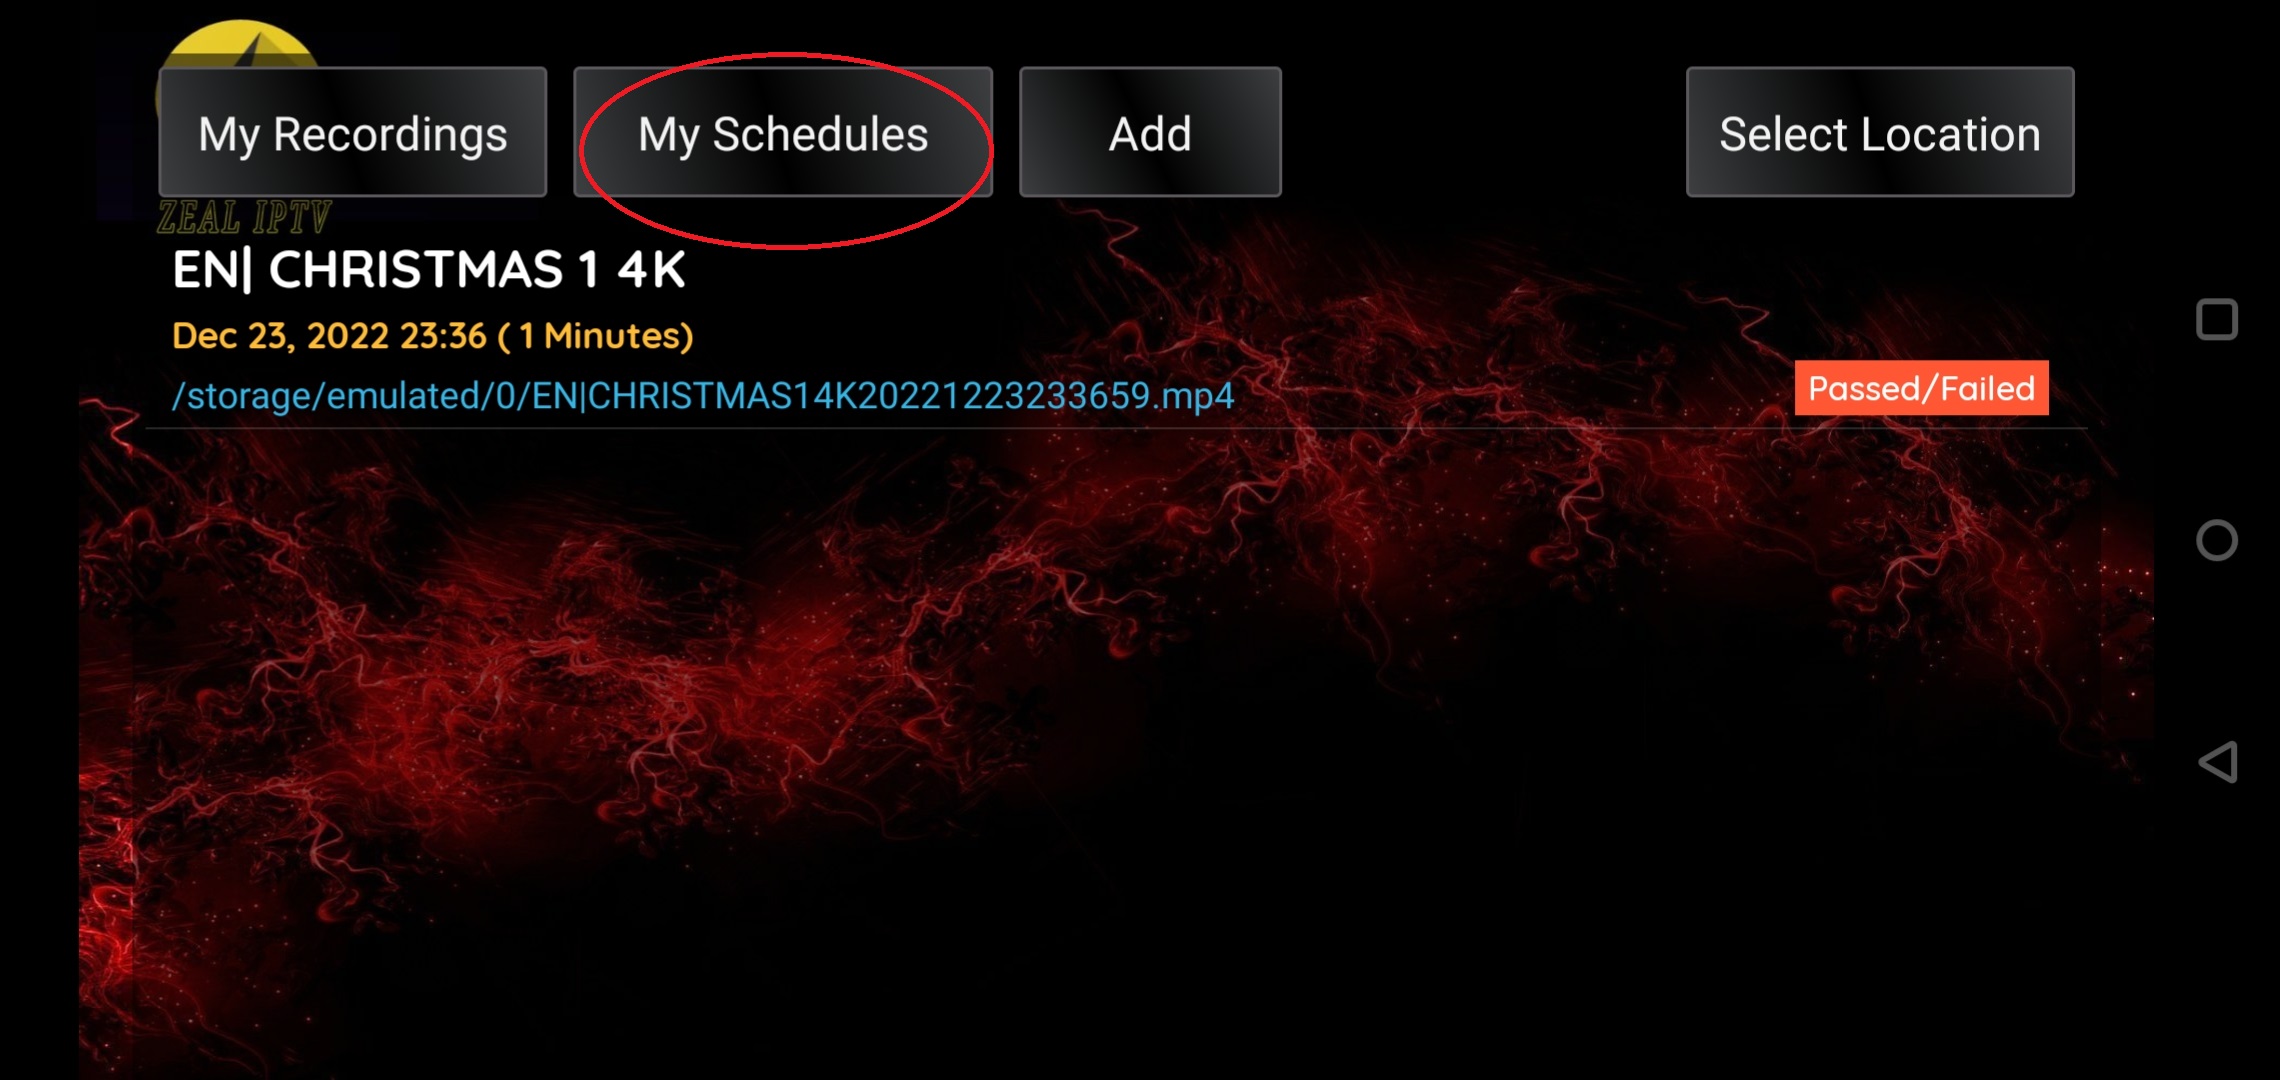
Task: Tap the Android back triangle icon
Action: (2217, 762)
